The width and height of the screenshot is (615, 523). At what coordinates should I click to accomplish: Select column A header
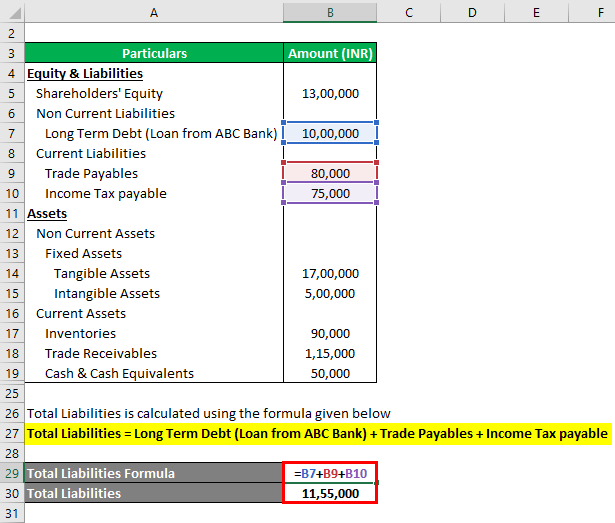pyautogui.click(x=154, y=13)
